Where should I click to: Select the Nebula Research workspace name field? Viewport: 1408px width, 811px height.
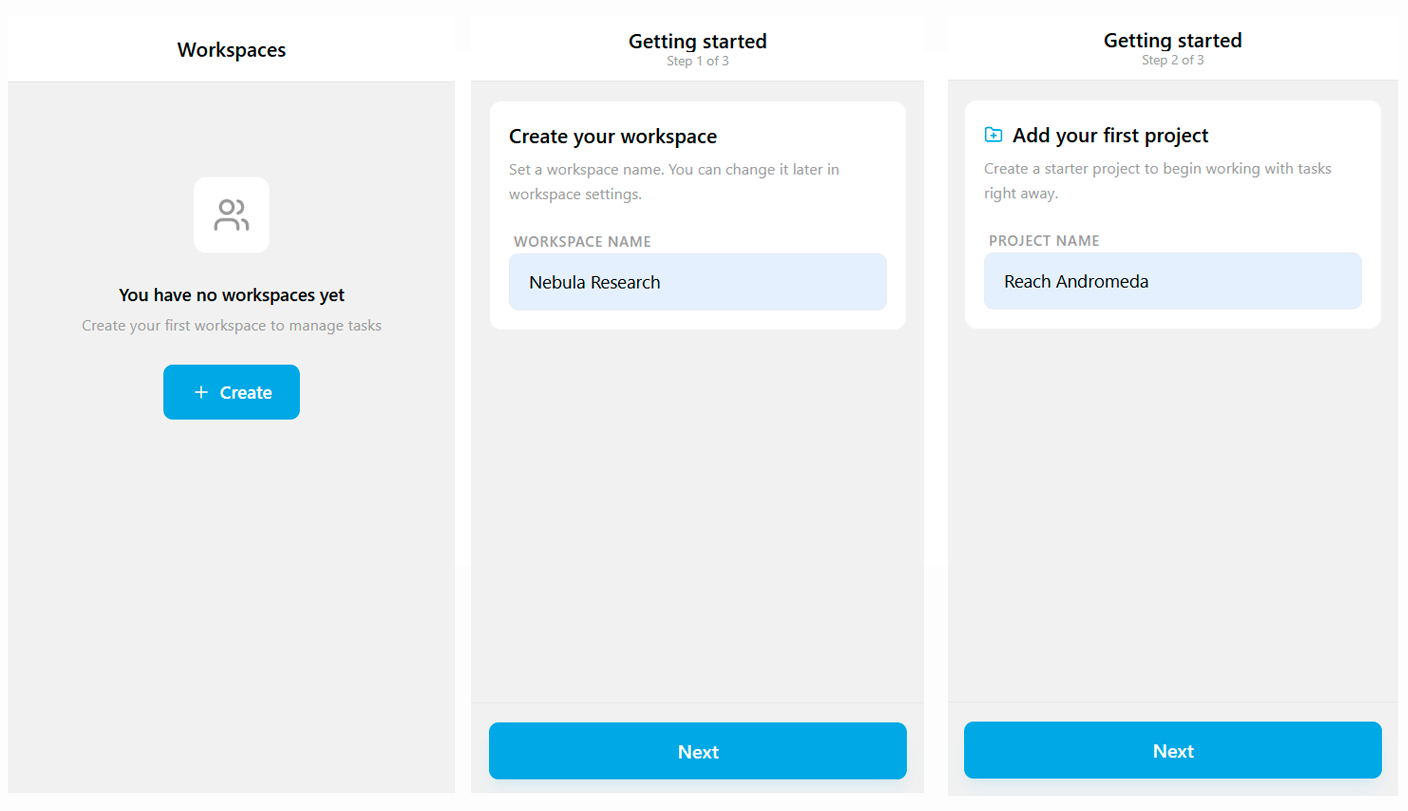point(697,282)
